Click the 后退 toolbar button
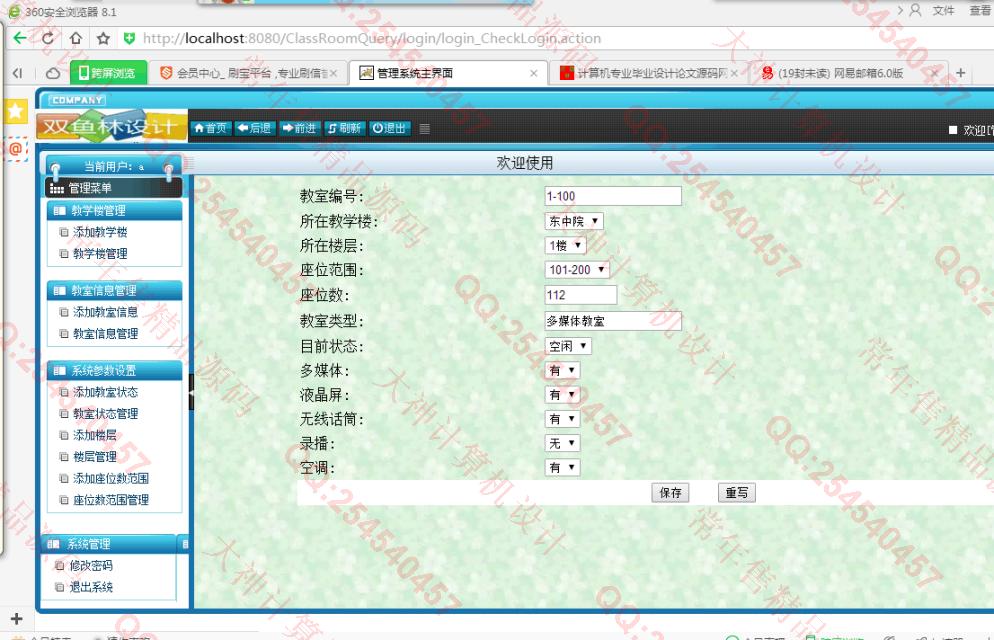994x640 pixels. point(254,128)
